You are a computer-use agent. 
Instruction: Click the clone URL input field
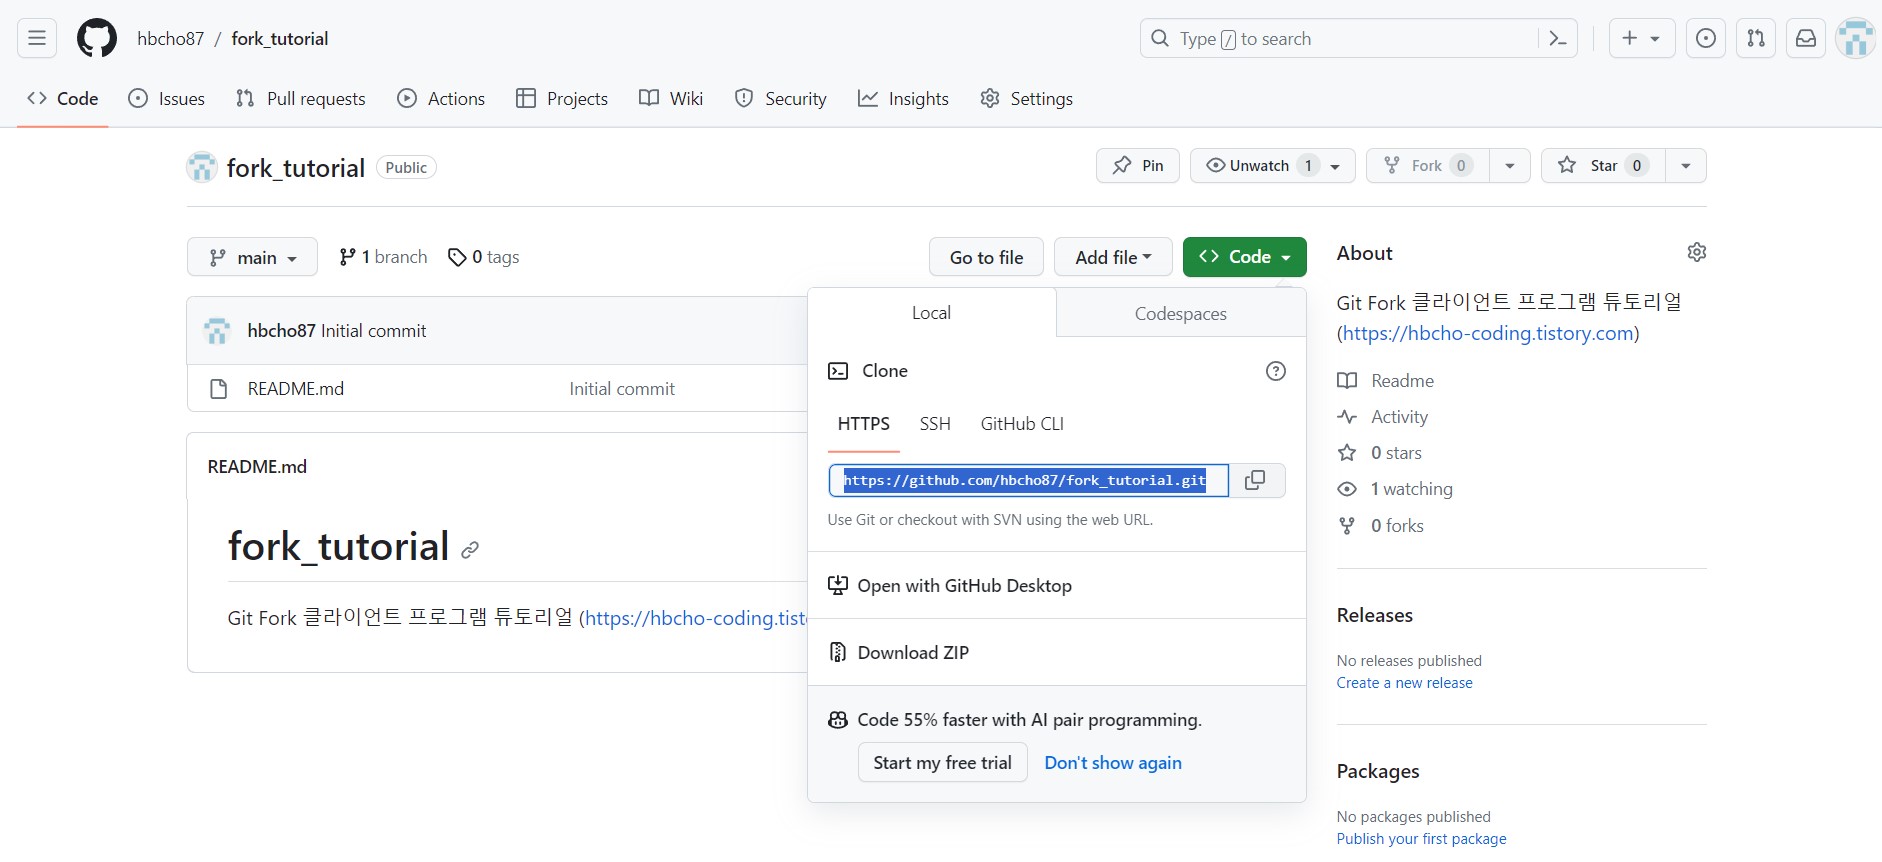point(1028,480)
